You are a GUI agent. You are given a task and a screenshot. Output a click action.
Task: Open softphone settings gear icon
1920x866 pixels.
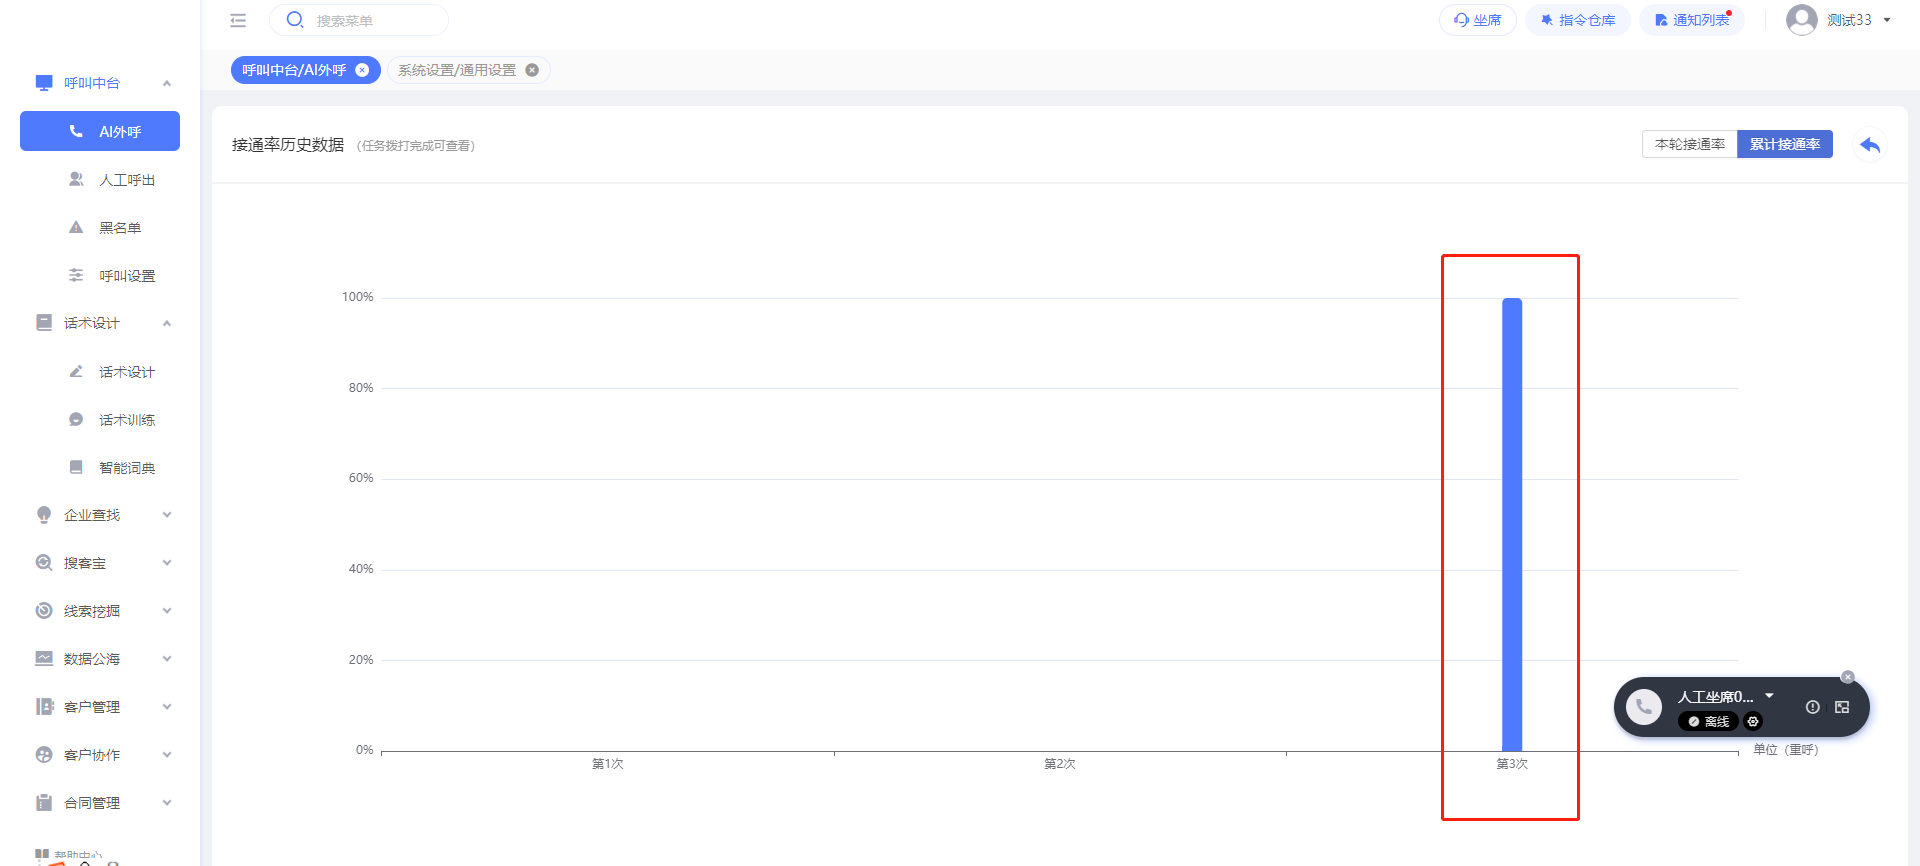[x=1753, y=722]
